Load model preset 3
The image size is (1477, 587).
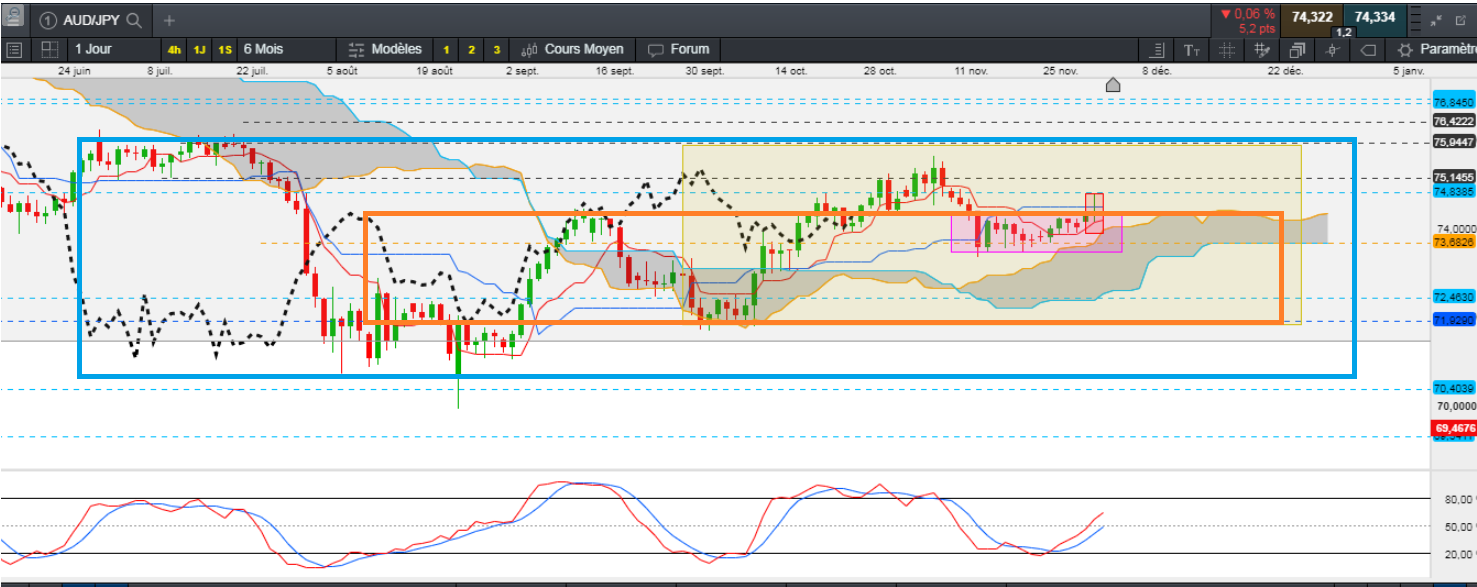pyautogui.click(x=497, y=50)
